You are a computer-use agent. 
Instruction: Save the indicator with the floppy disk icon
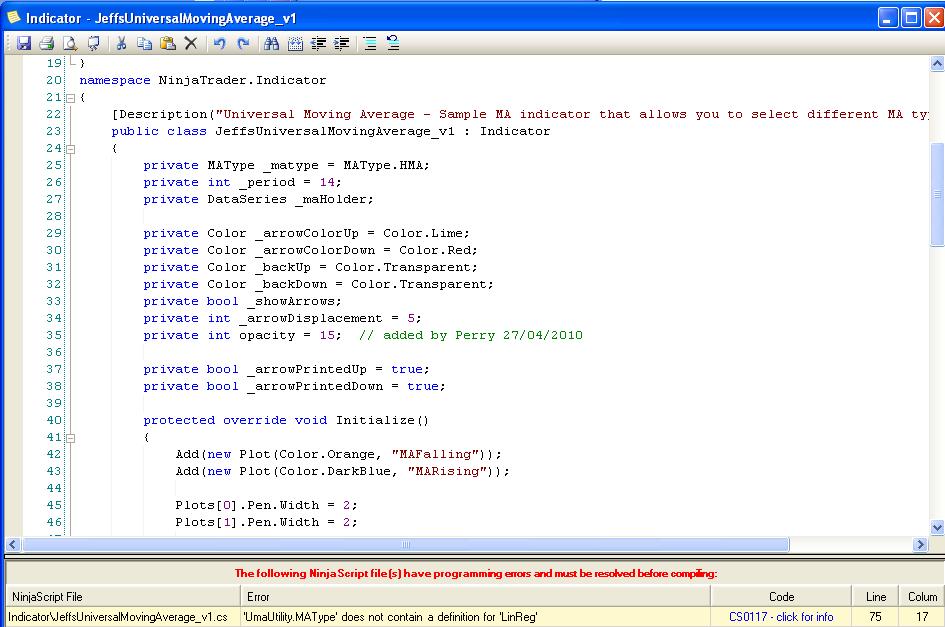click(24, 43)
